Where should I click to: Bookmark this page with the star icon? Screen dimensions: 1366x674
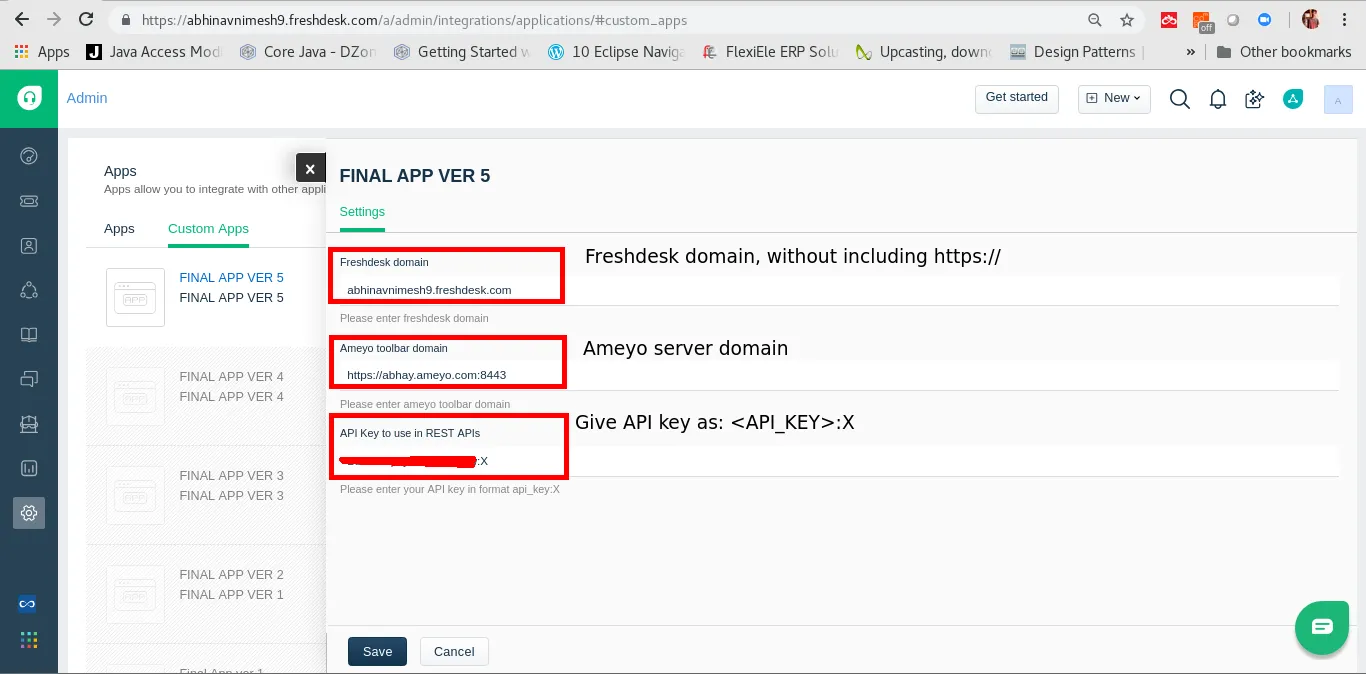point(1127,20)
